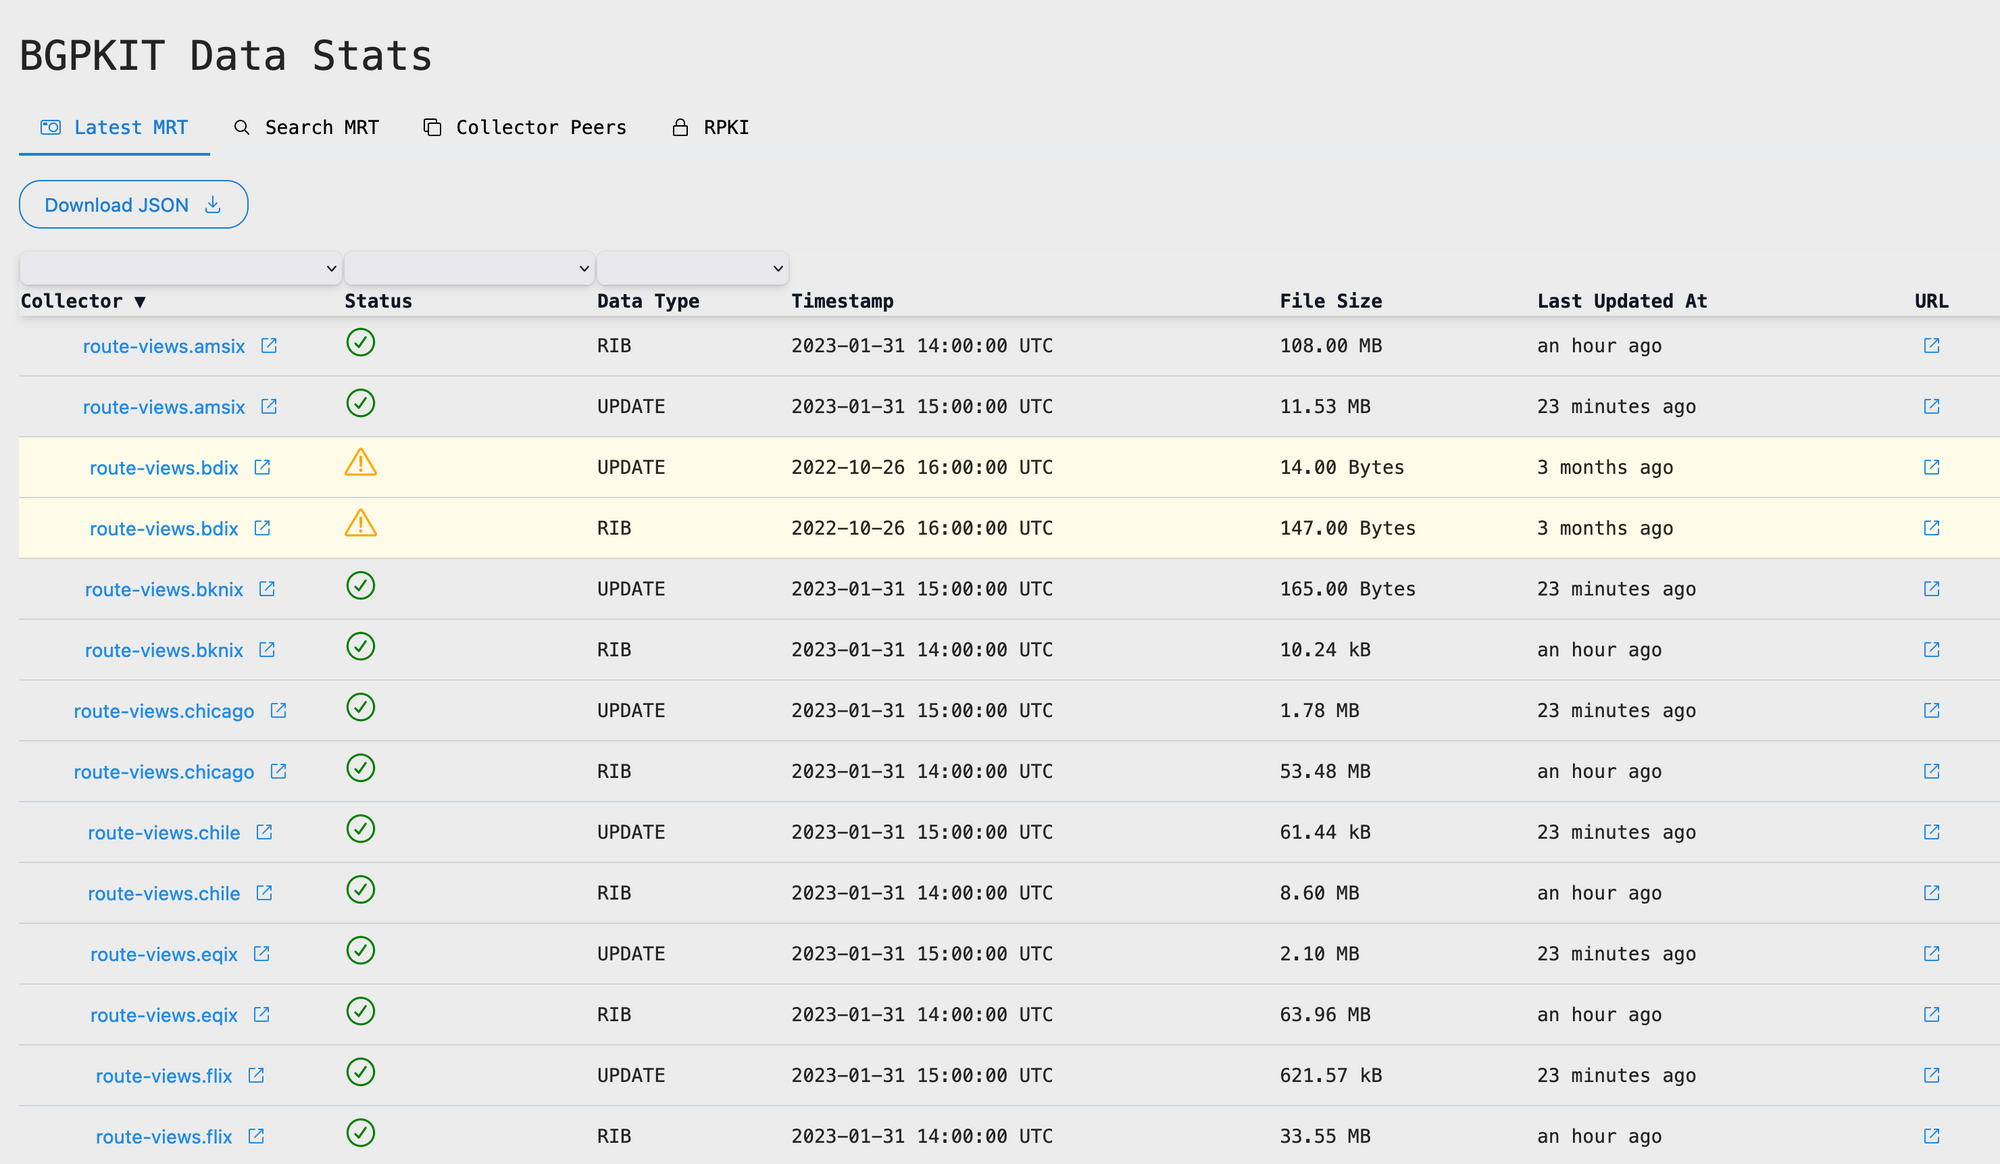Screen dimensions: 2000x1164
Task: Click the Status column header
Action: 378,301
